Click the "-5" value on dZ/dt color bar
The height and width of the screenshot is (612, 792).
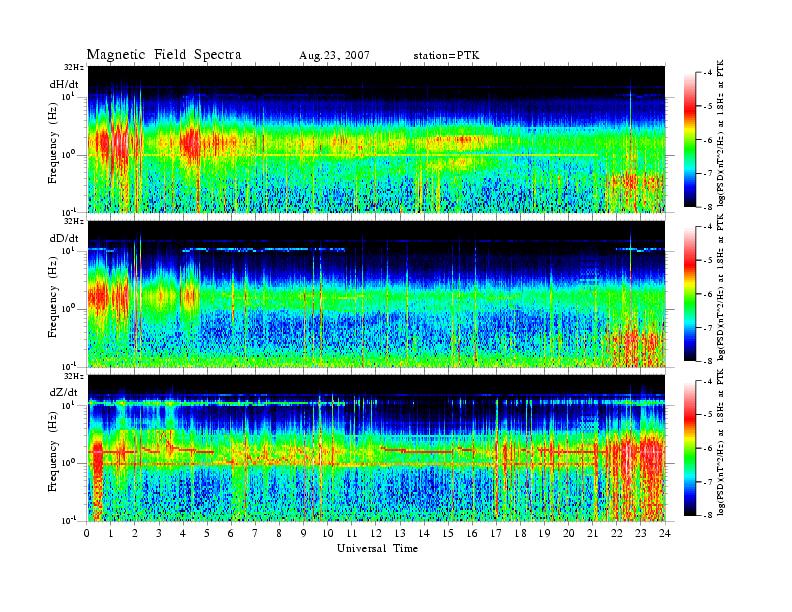click(708, 415)
